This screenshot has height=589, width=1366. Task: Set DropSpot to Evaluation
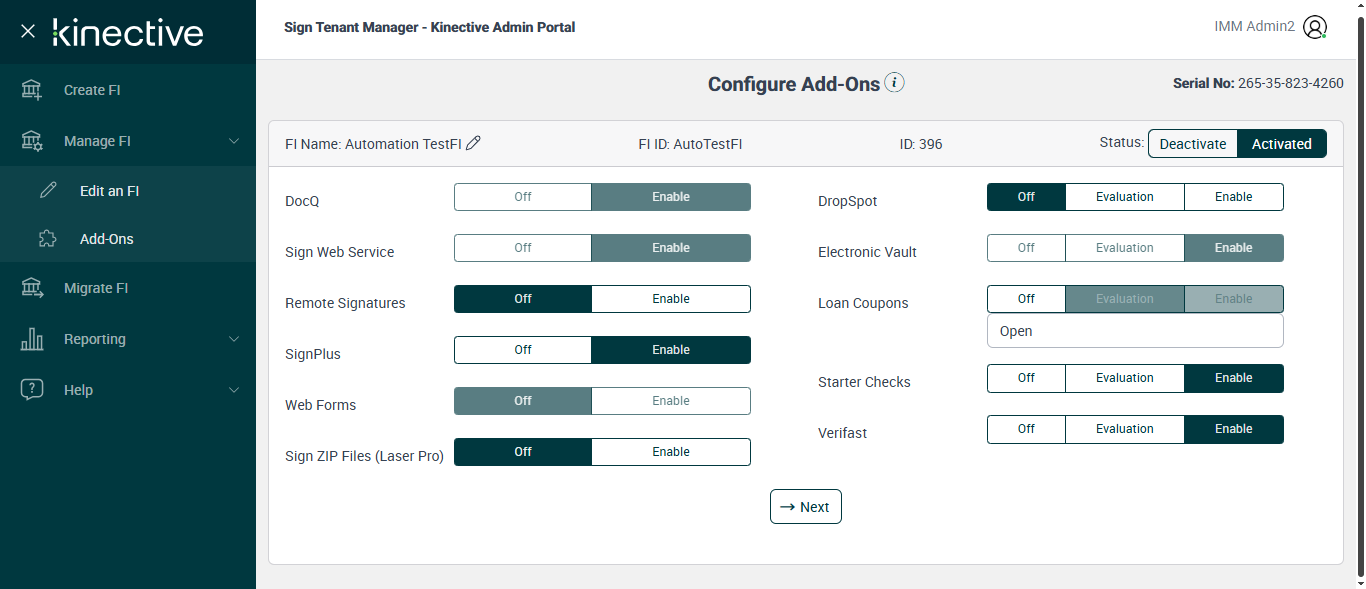(x=1124, y=197)
